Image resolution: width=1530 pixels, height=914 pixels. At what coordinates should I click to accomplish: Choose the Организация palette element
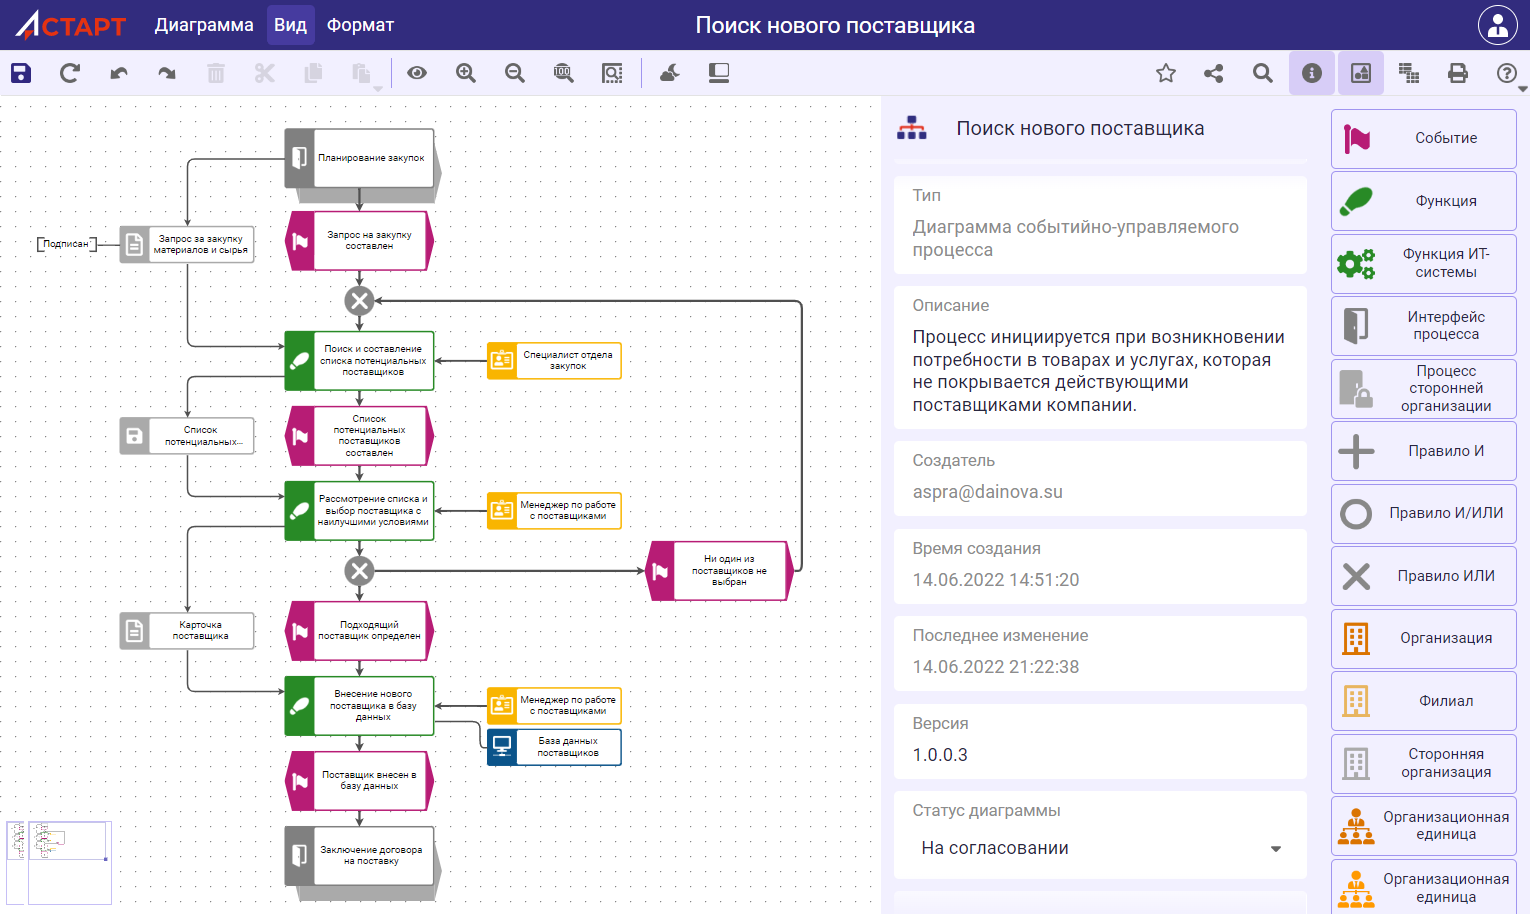pyautogui.click(x=1424, y=638)
